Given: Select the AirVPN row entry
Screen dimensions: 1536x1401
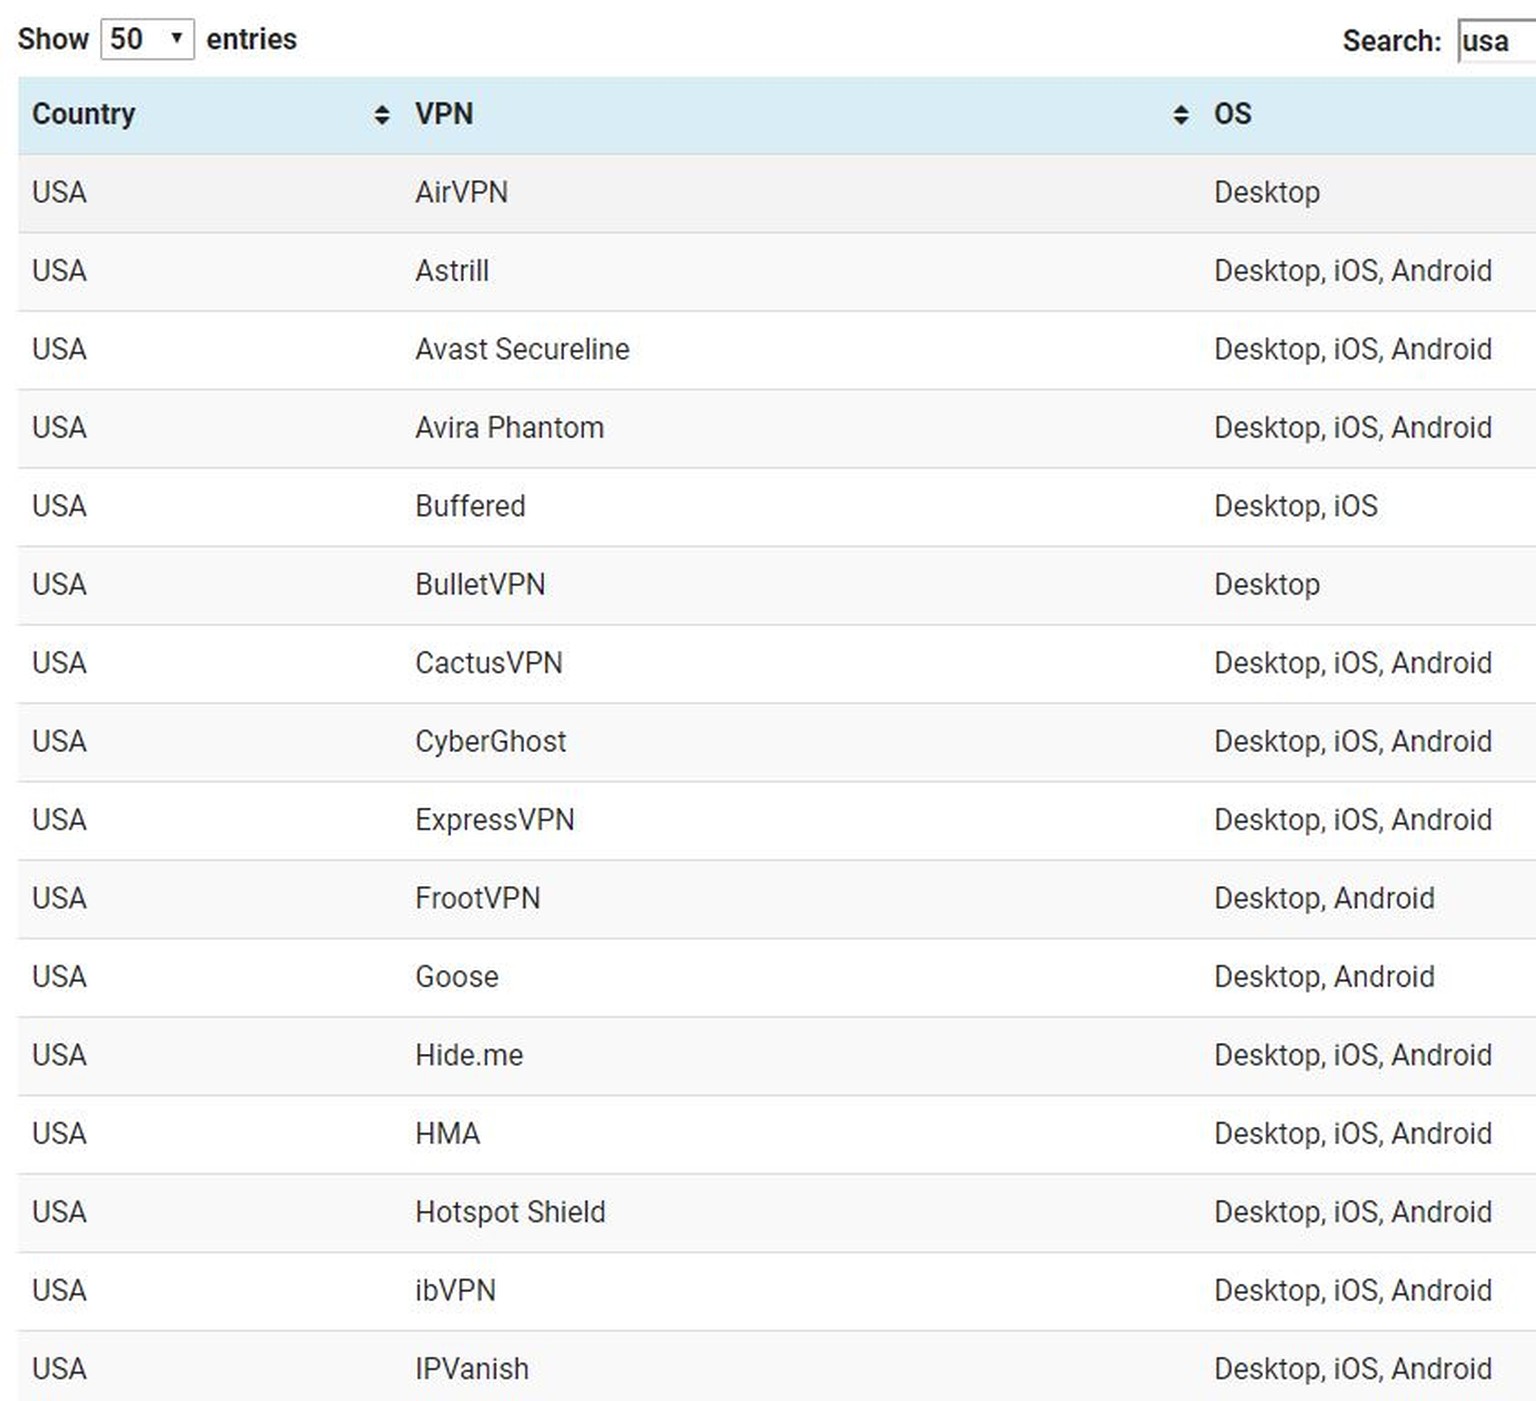Looking at the screenshot, I should [461, 192].
